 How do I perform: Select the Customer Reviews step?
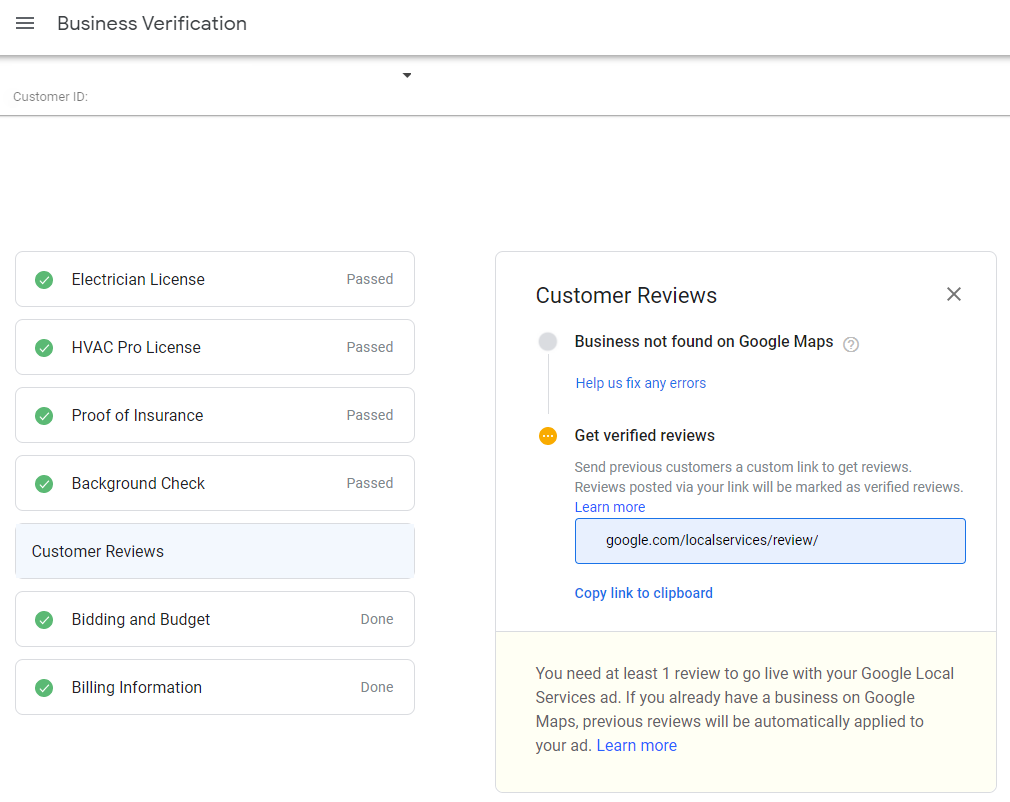(x=214, y=552)
